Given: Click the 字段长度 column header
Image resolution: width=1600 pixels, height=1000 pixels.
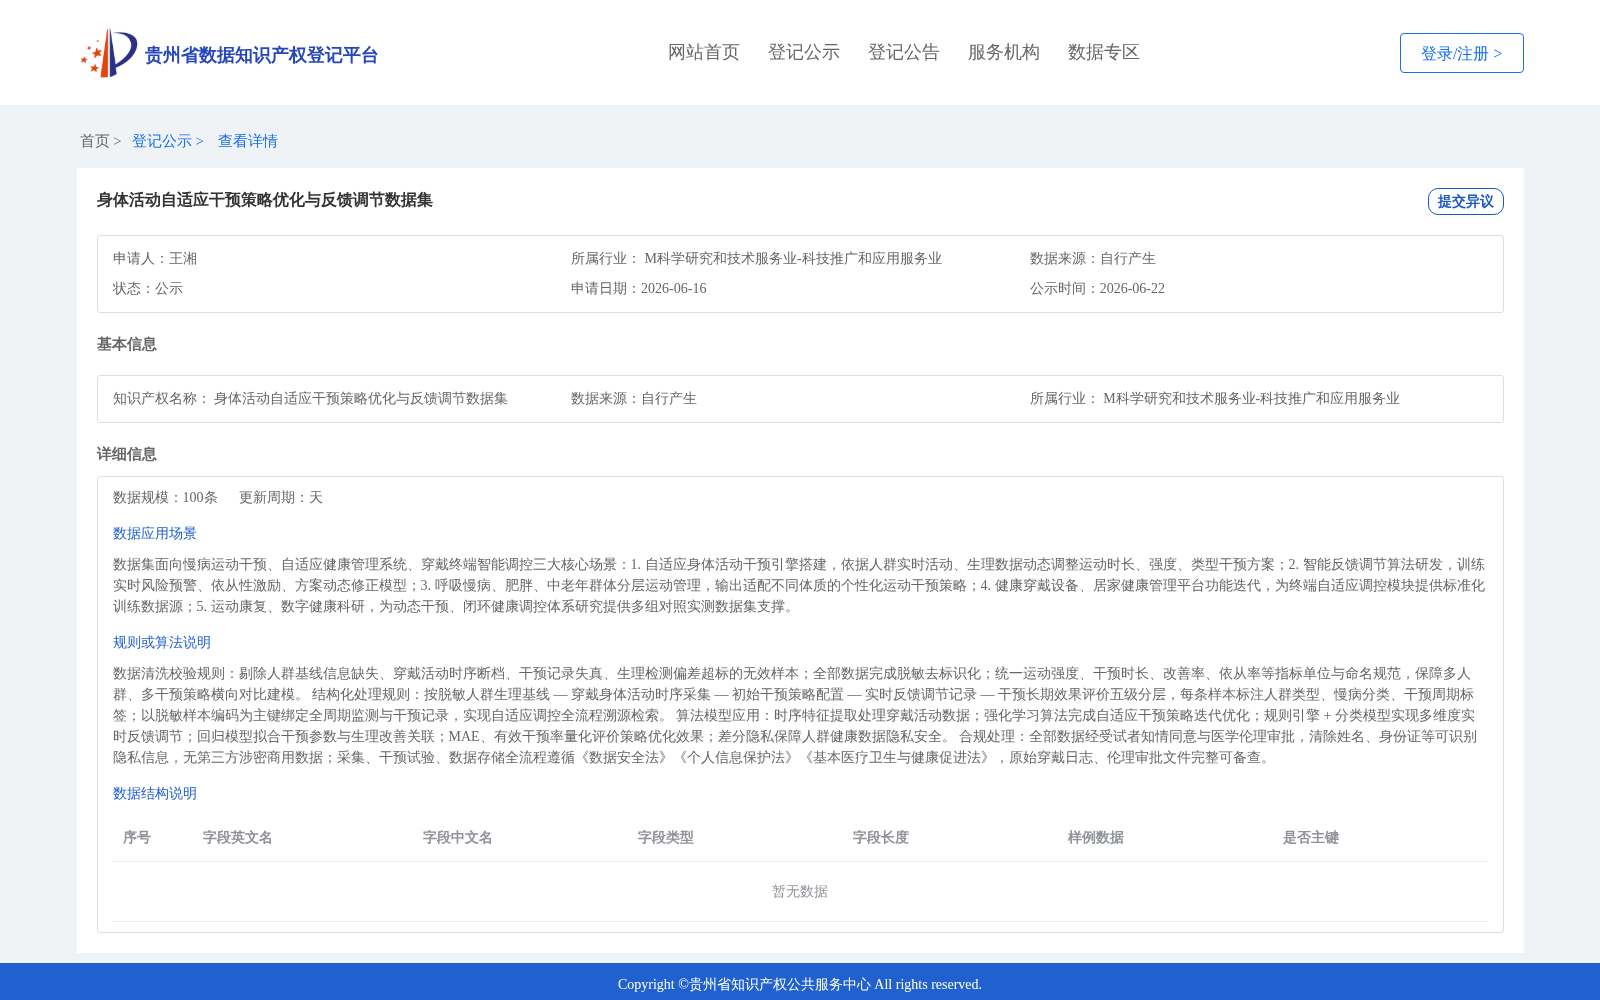Looking at the screenshot, I should click(881, 837).
